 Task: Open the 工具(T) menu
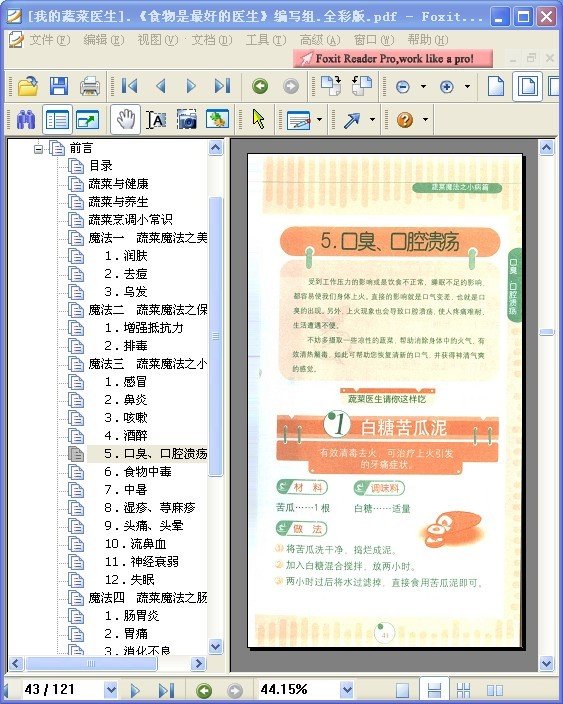click(266, 40)
